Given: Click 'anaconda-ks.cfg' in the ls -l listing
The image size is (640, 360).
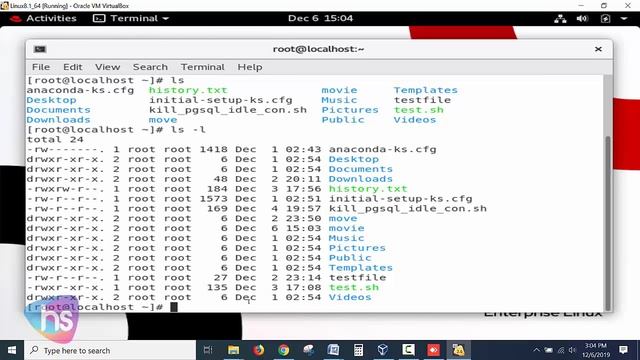Looking at the screenshot, I should point(383,149).
